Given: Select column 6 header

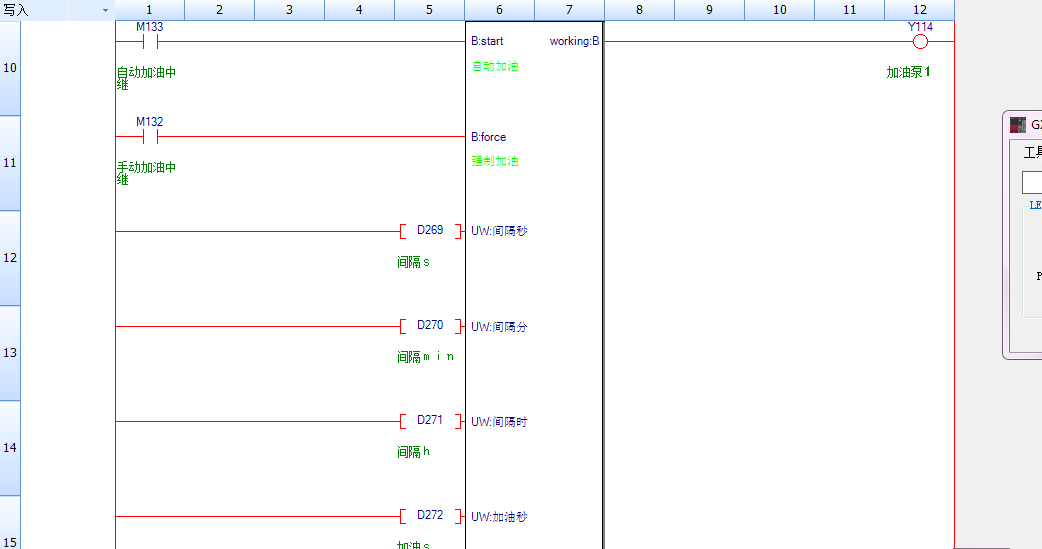Looking at the screenshot, I should [499, 10].
